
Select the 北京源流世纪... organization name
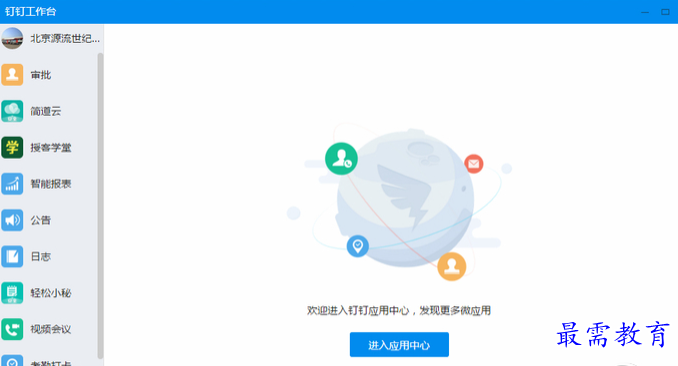[x=65, y=39]
